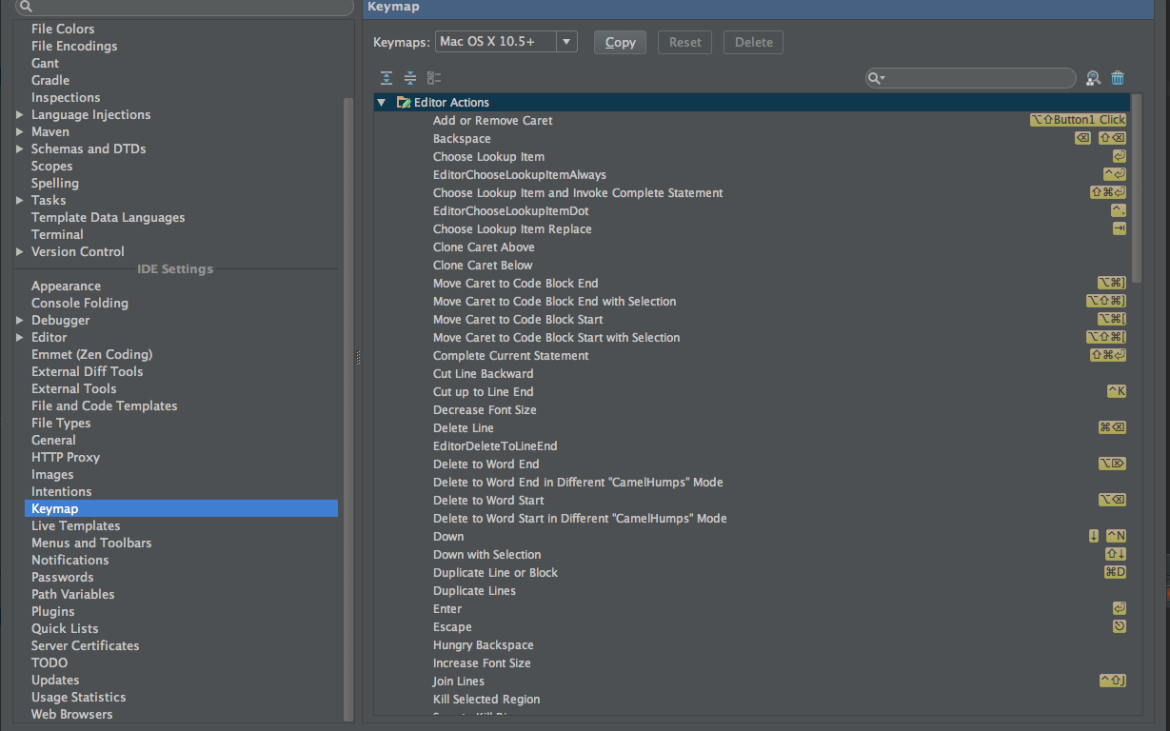Click the disabled Reset button

click(x=684, y=42)
